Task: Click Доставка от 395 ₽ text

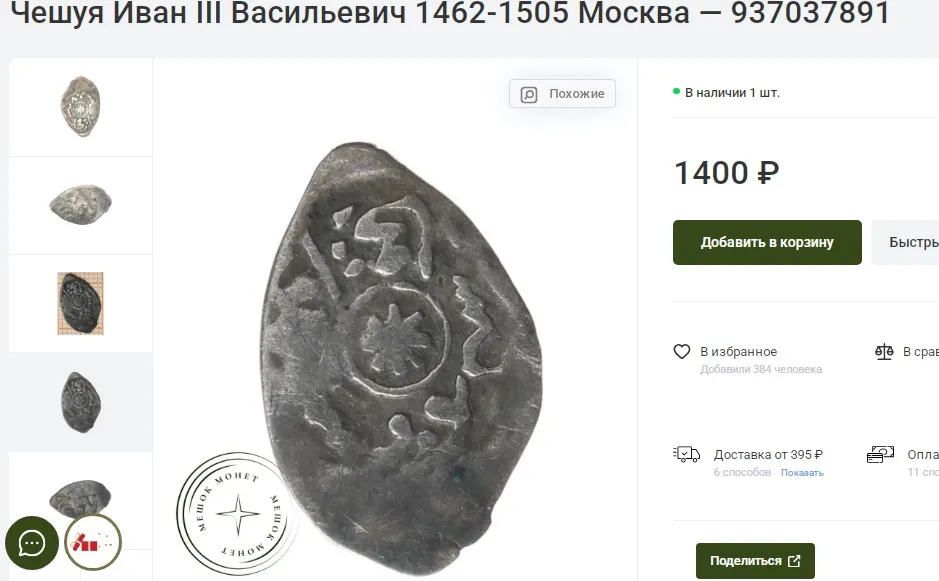Action: (768, 455)
